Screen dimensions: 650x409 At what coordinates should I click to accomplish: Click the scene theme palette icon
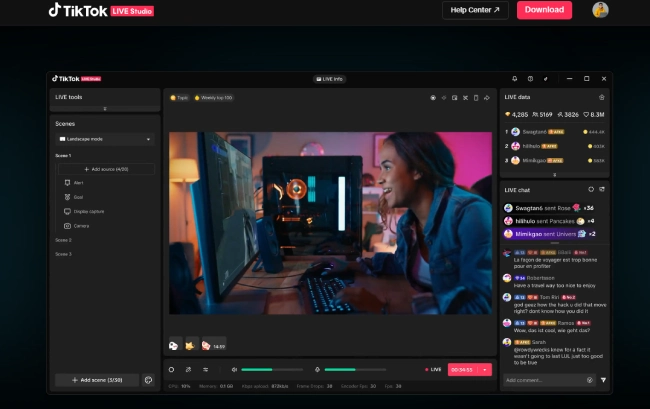[x=148, y=380]
